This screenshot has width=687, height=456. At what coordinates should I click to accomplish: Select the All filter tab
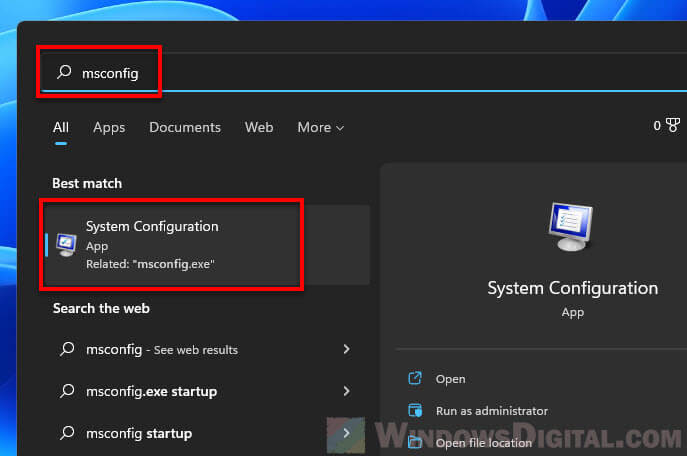[x=60, y=127]
